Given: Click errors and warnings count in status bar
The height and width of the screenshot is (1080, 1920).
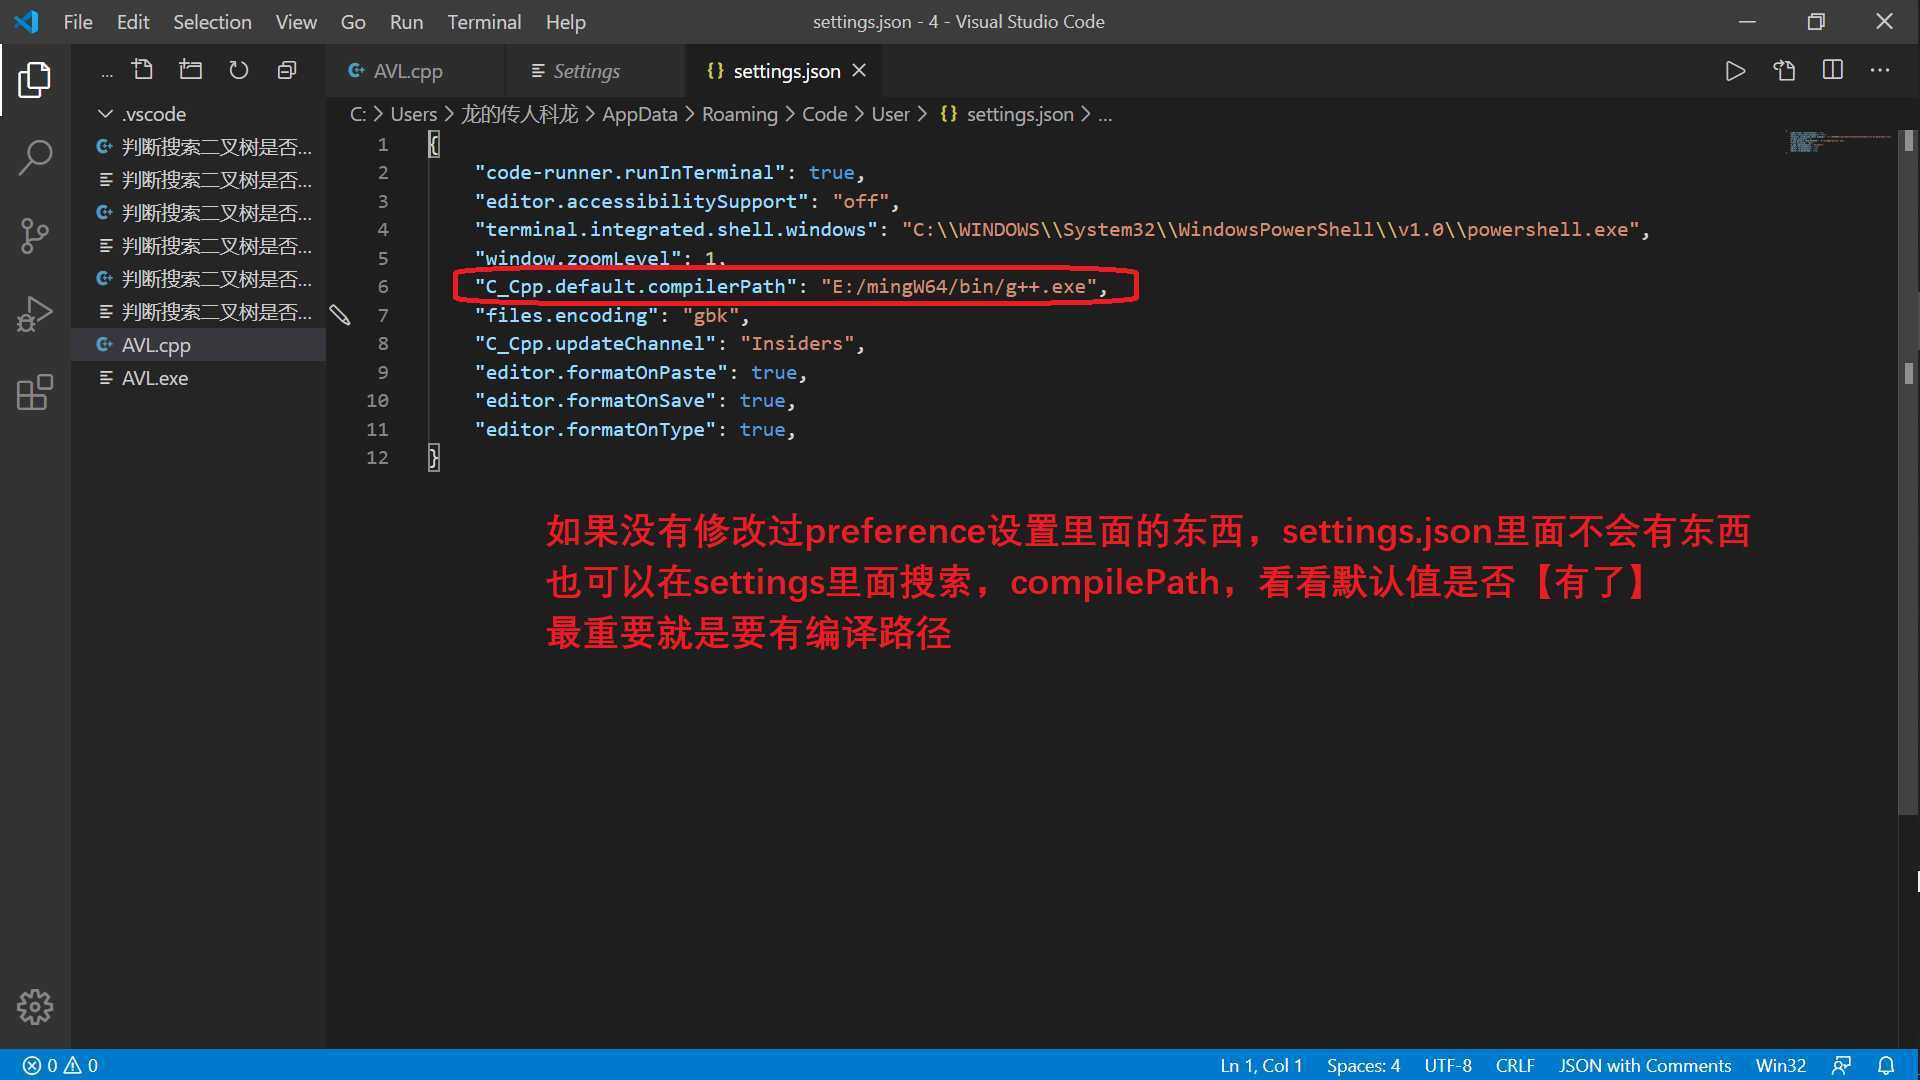Looking at the screenshot, I should click(60, 1066).
